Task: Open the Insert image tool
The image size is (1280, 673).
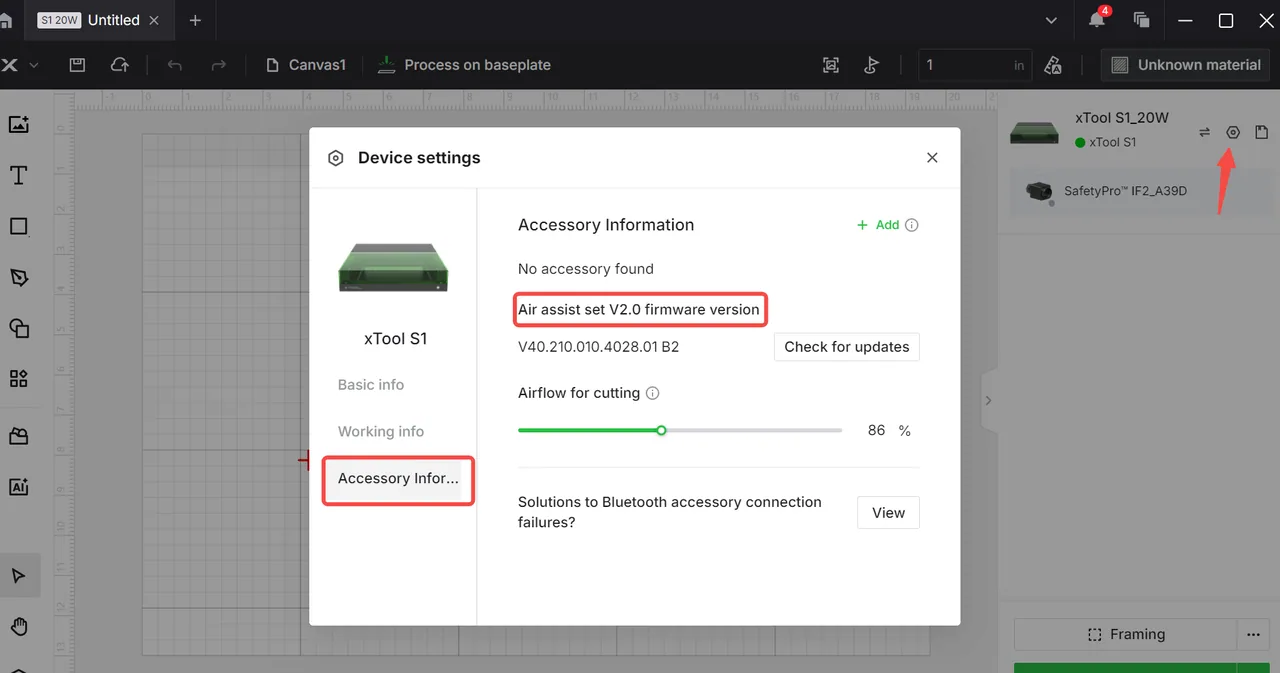Action: pos(18,125)
